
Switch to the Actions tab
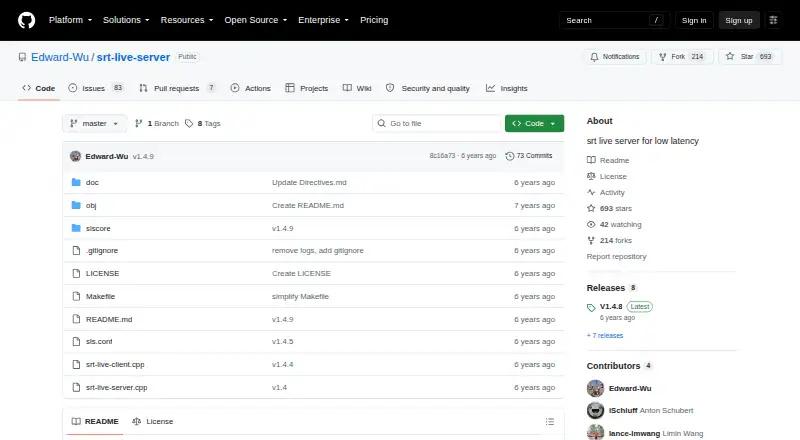(251, 88)
